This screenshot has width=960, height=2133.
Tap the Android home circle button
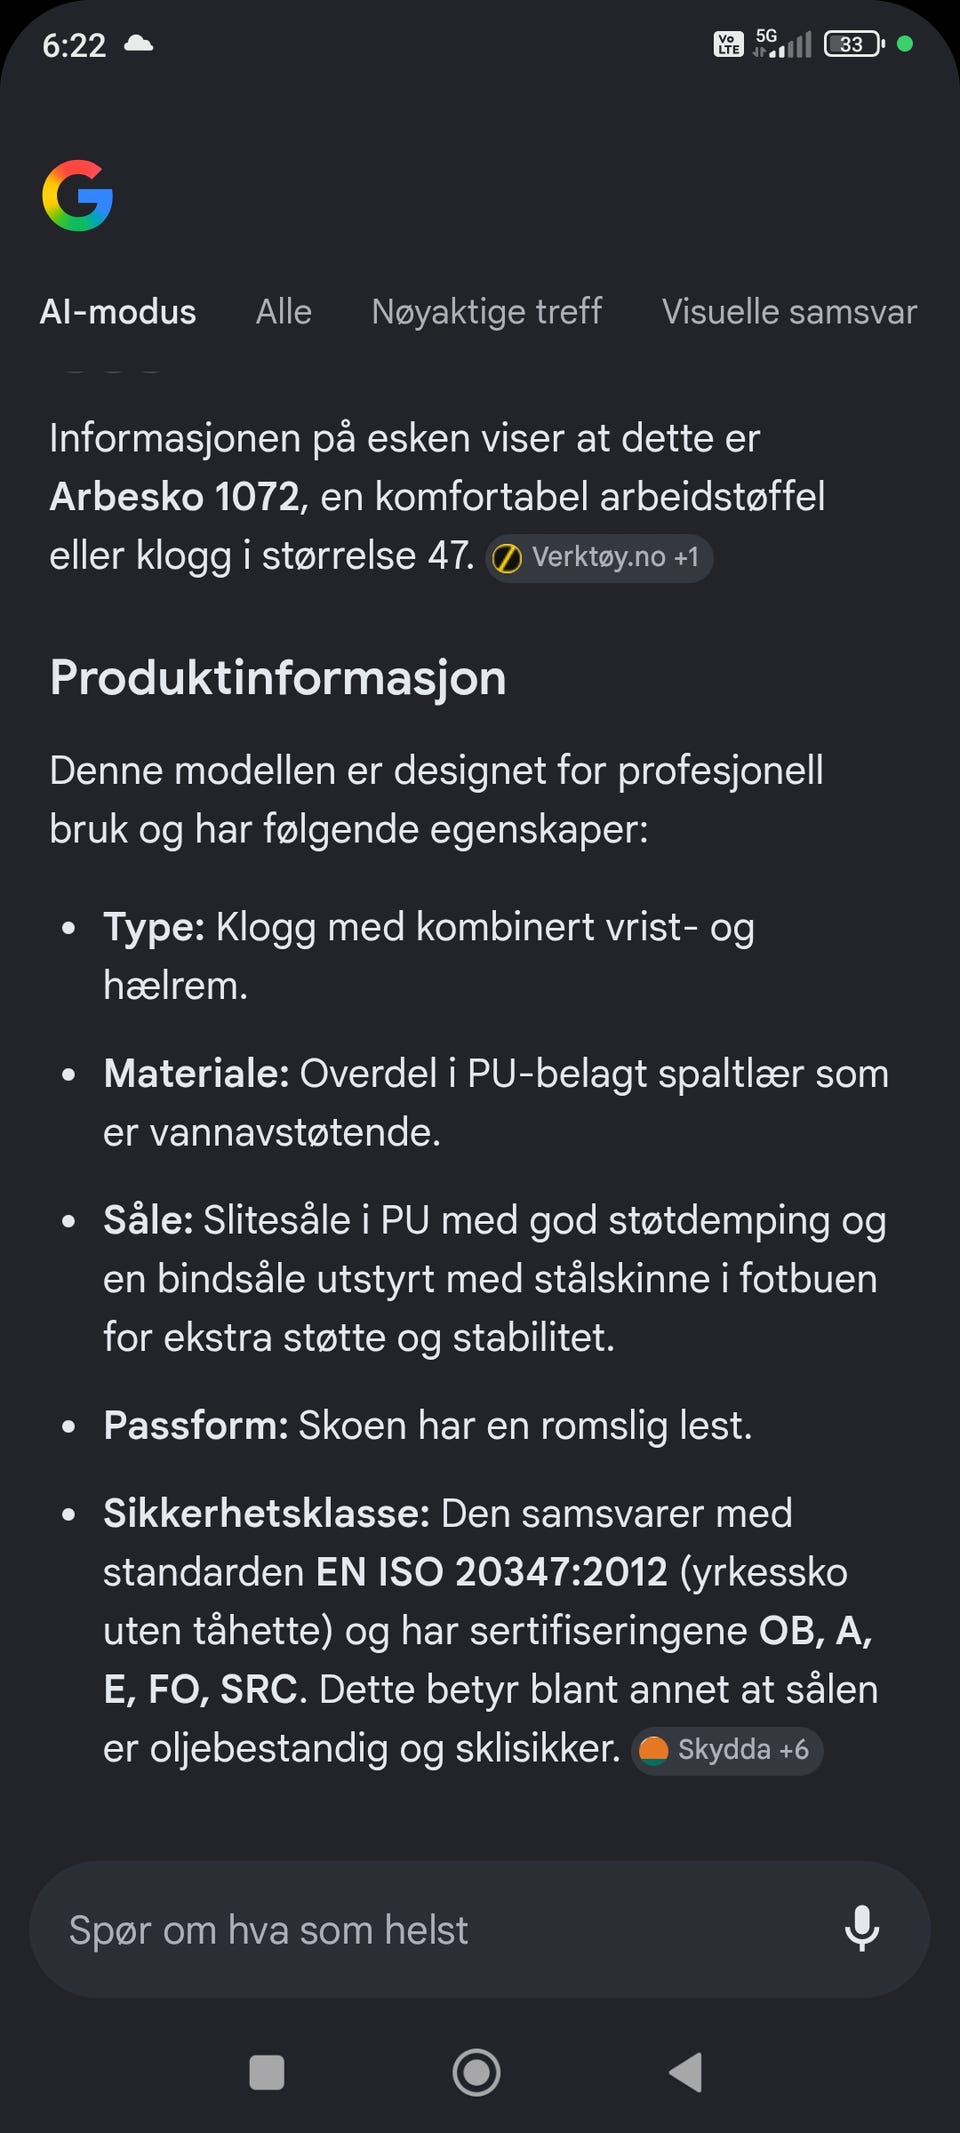[x=477, y=2072]
